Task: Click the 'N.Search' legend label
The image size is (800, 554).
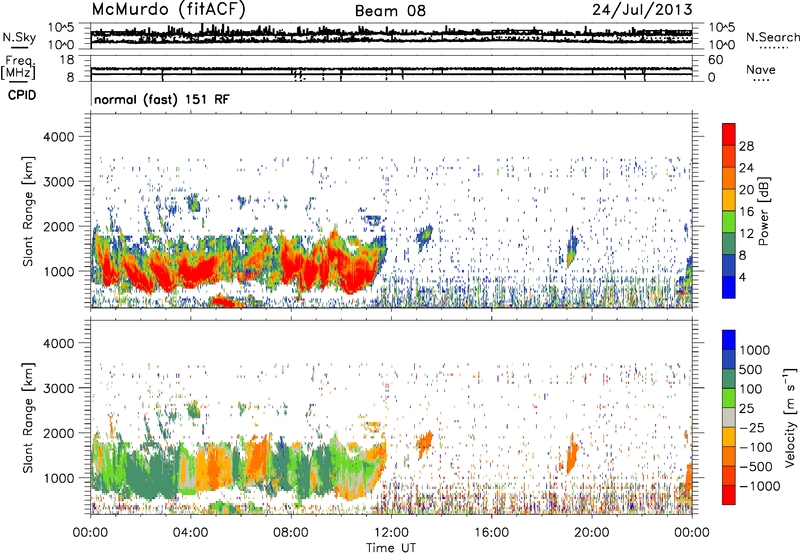Action: click(772, 37)
